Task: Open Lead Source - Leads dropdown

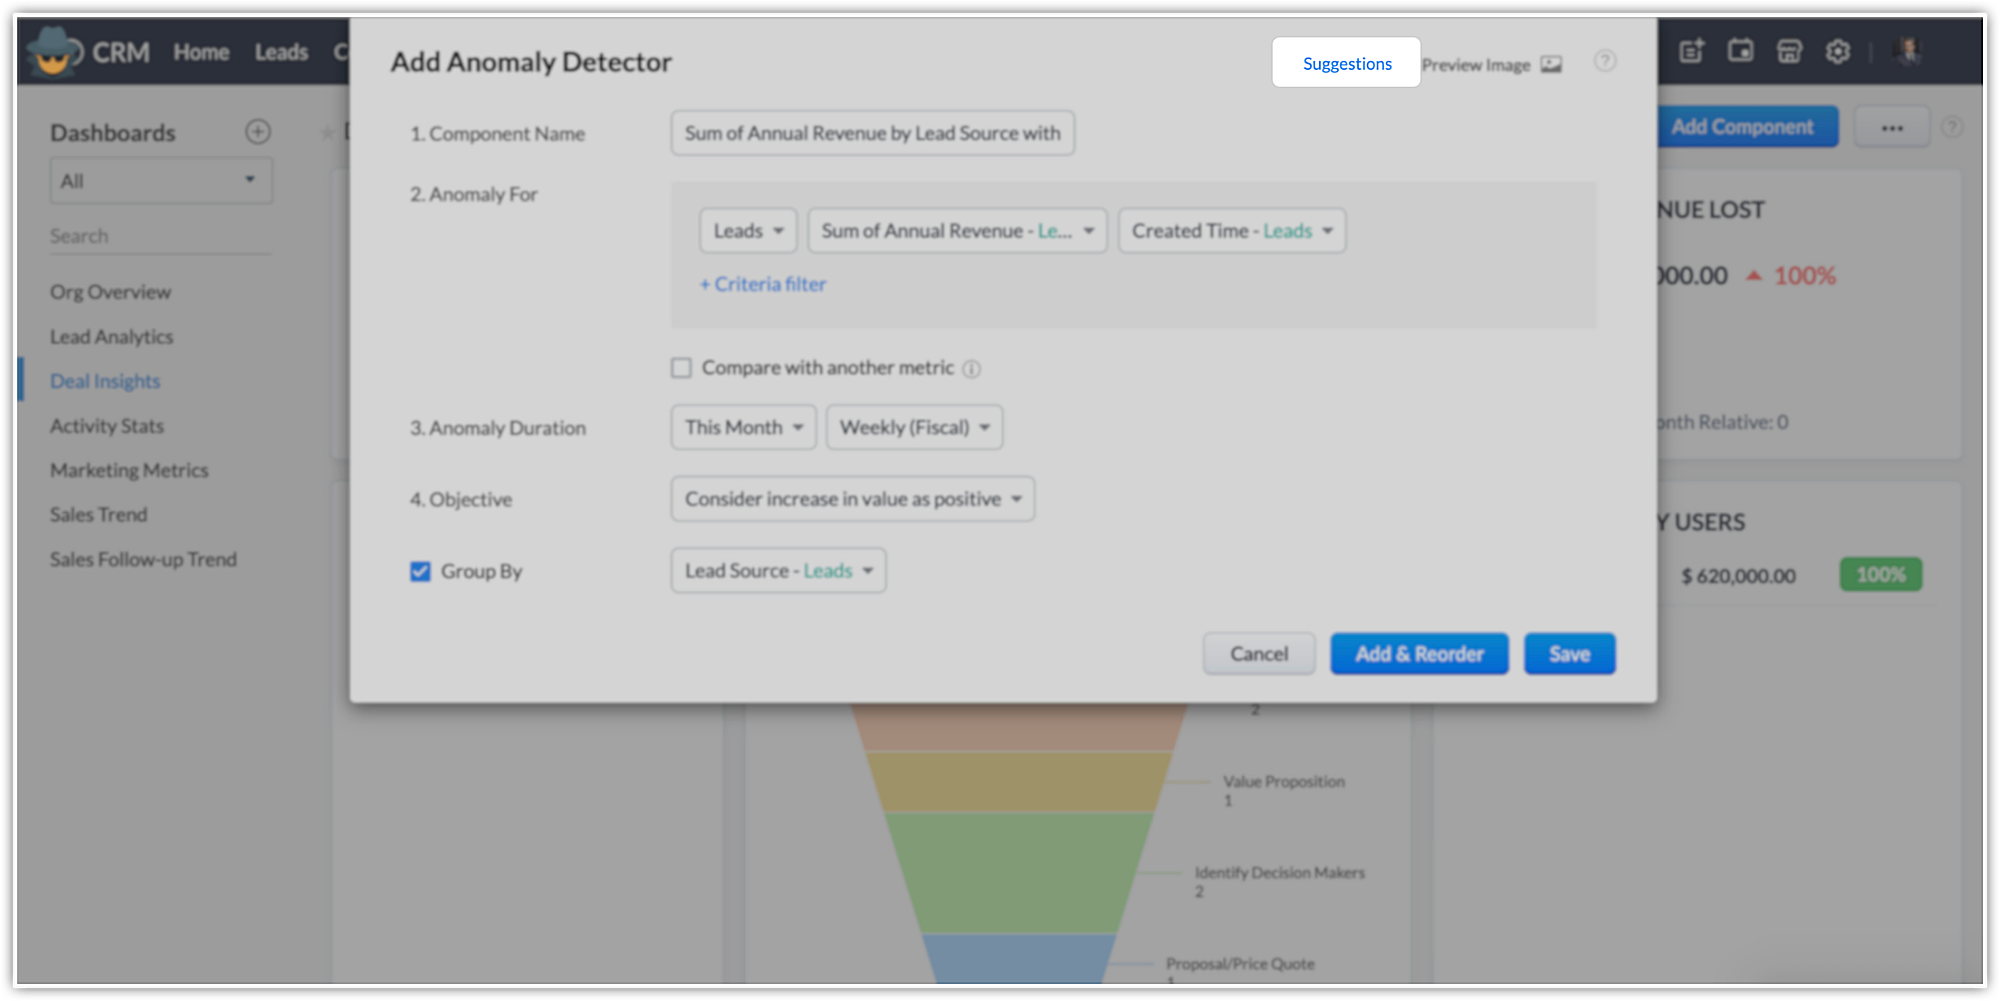Action: (x=778, y=571)
